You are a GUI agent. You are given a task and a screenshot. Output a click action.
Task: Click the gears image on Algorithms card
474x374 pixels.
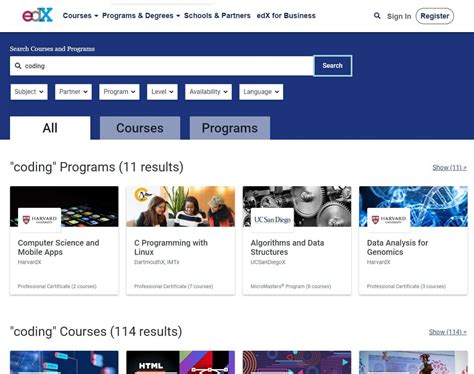[x=297, y=206]
